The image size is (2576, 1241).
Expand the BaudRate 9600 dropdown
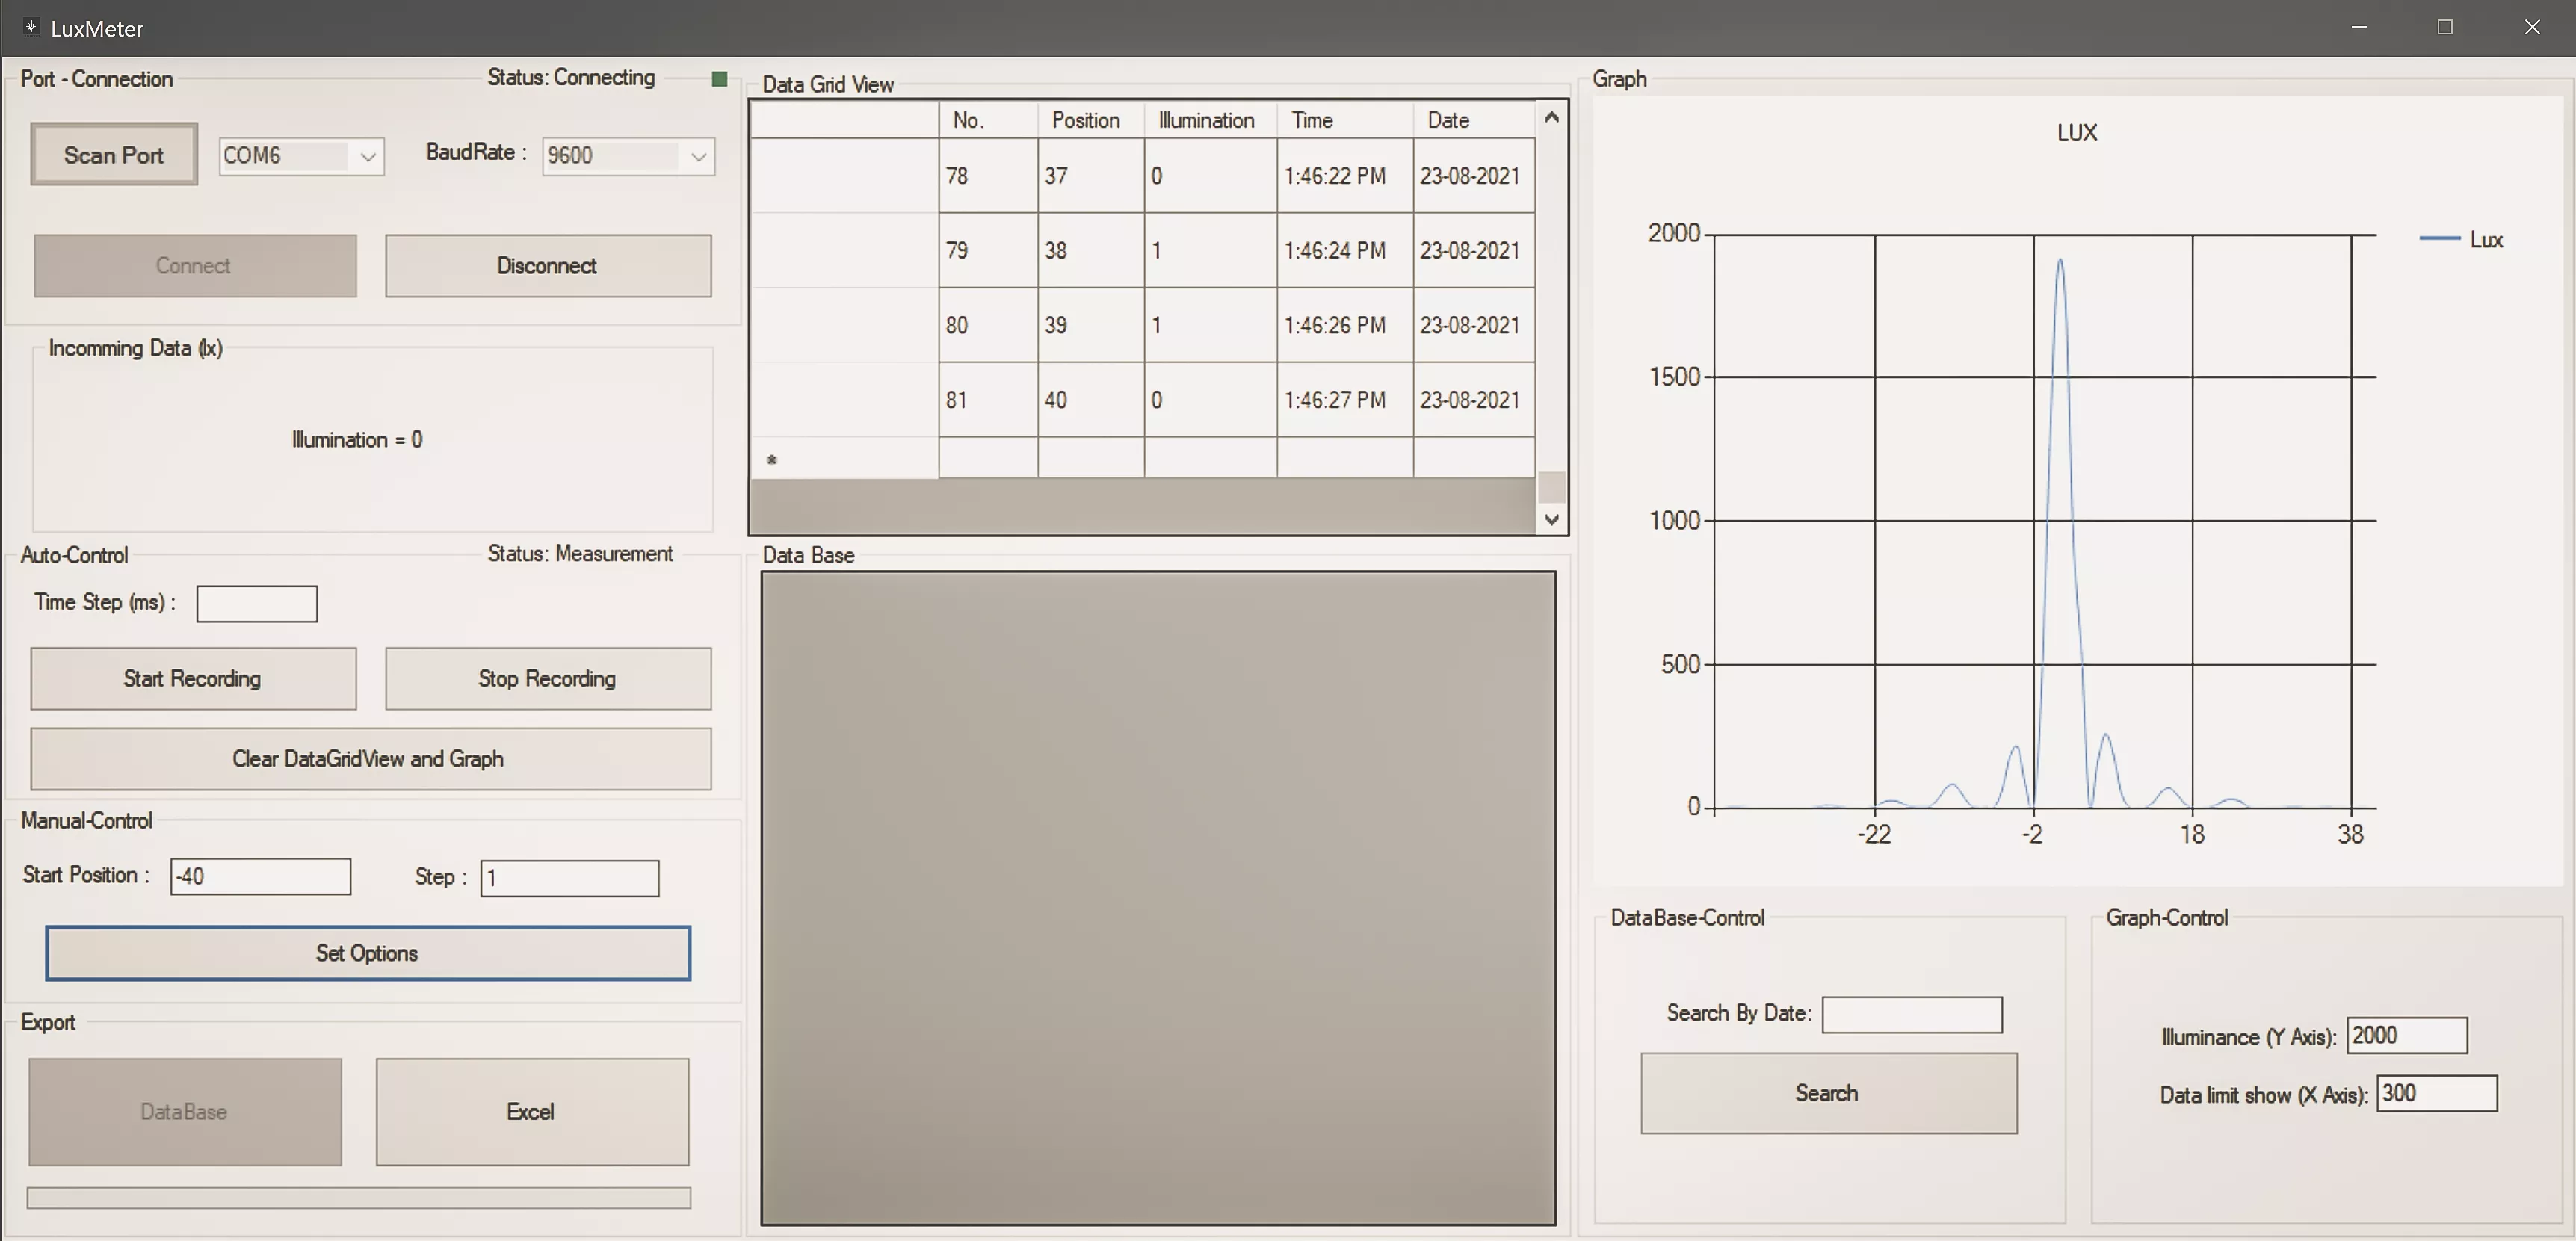point(698,156)
